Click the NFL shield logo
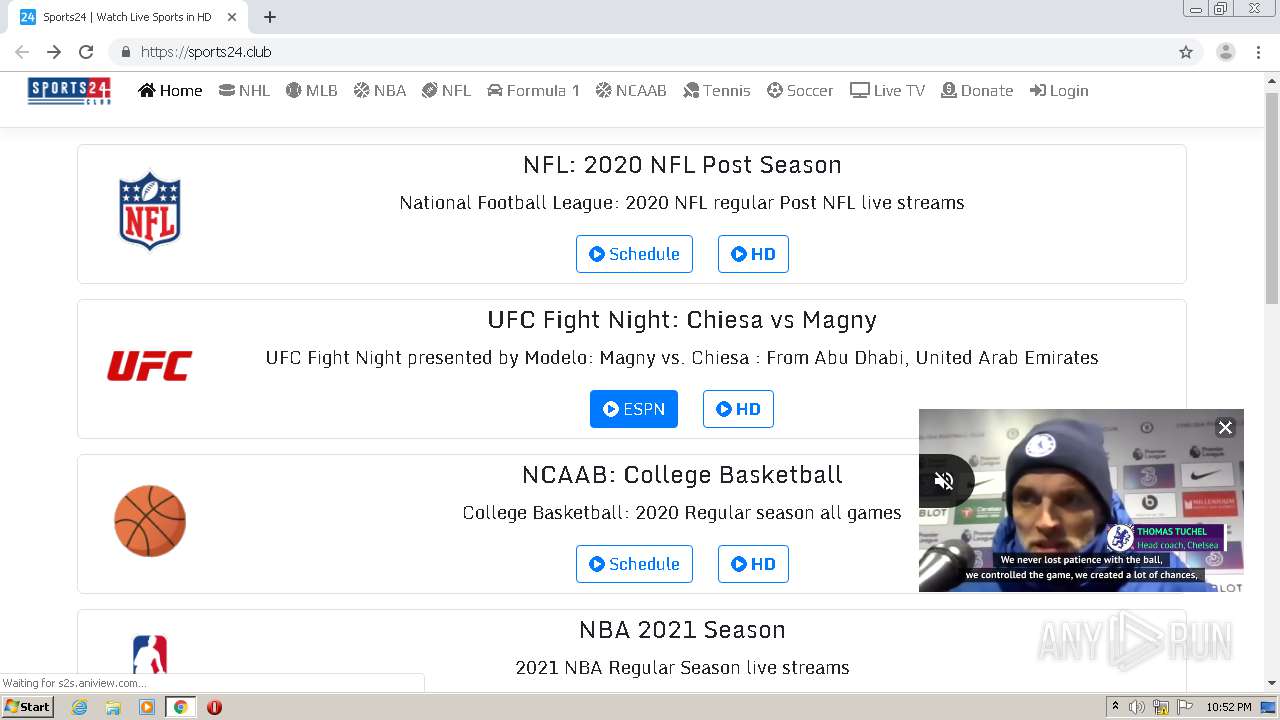The height and width of the screenshot is (720, 1280). pyautogui.click(x=150, y=210)
